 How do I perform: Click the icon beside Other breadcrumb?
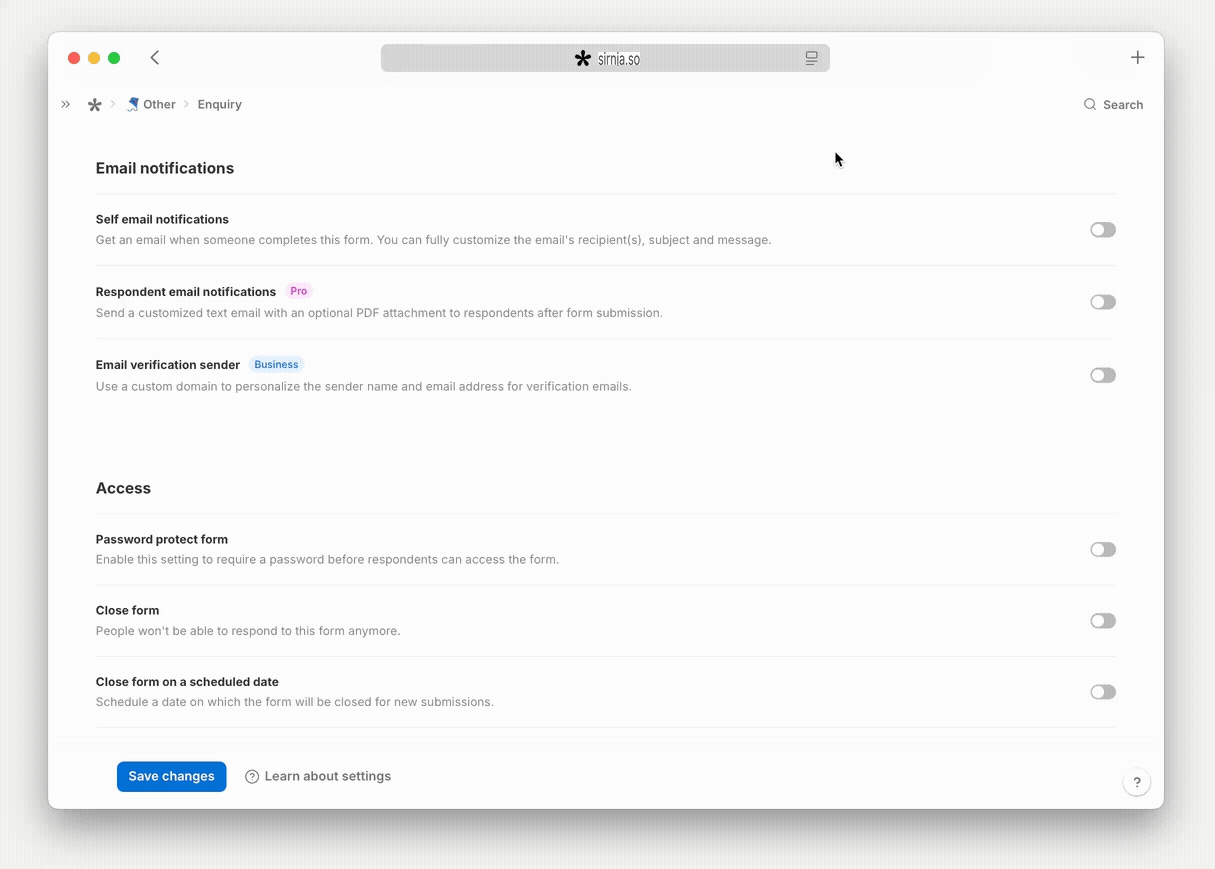[133, 104]
